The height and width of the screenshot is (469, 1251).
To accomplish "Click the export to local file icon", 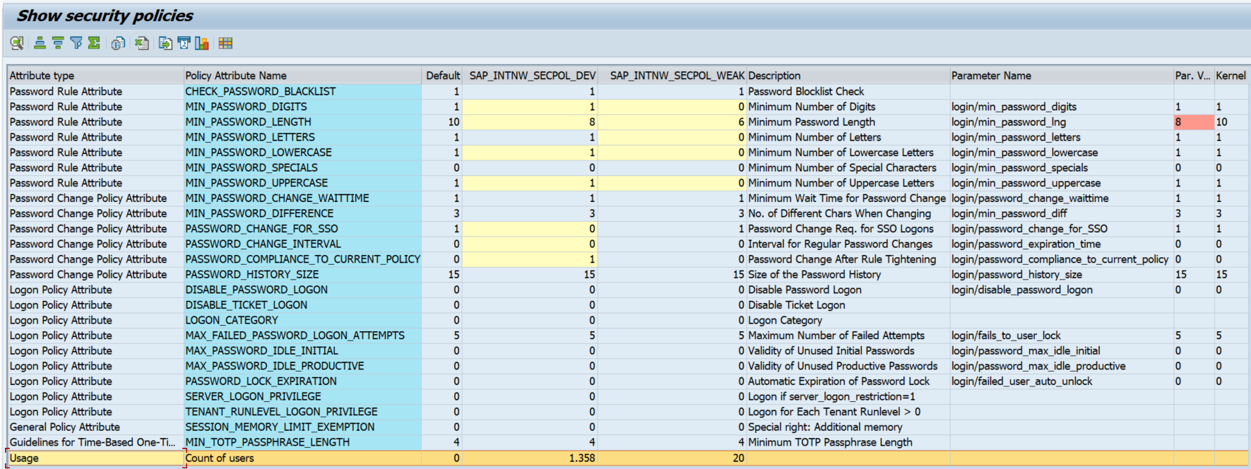I will [x=165, y=43].
